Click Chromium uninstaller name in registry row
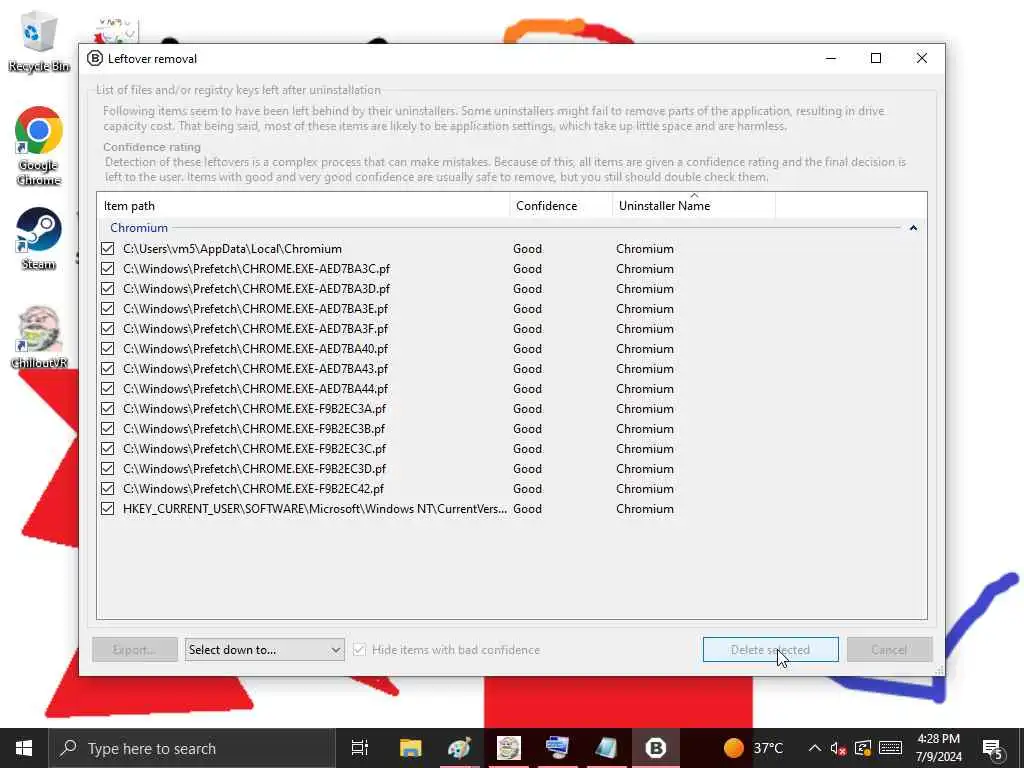Screen dimensions: 1024x768 (x=645, y=509)
